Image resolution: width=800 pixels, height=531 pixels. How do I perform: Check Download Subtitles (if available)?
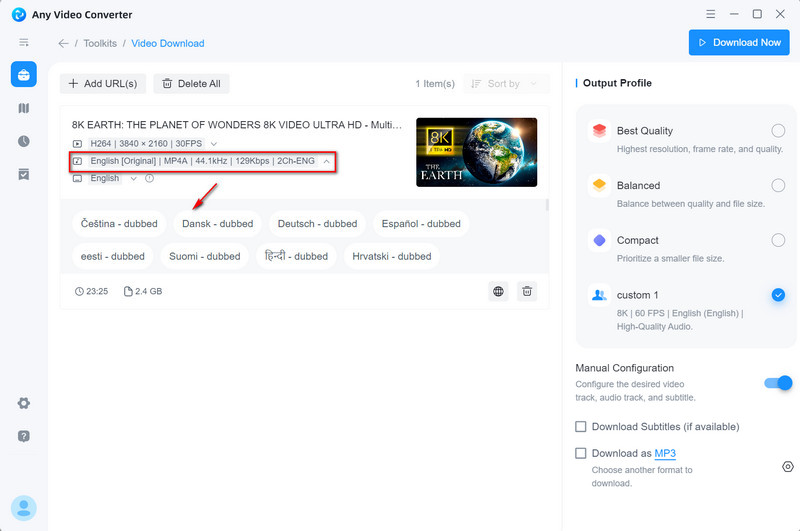[x=581, y=426]
